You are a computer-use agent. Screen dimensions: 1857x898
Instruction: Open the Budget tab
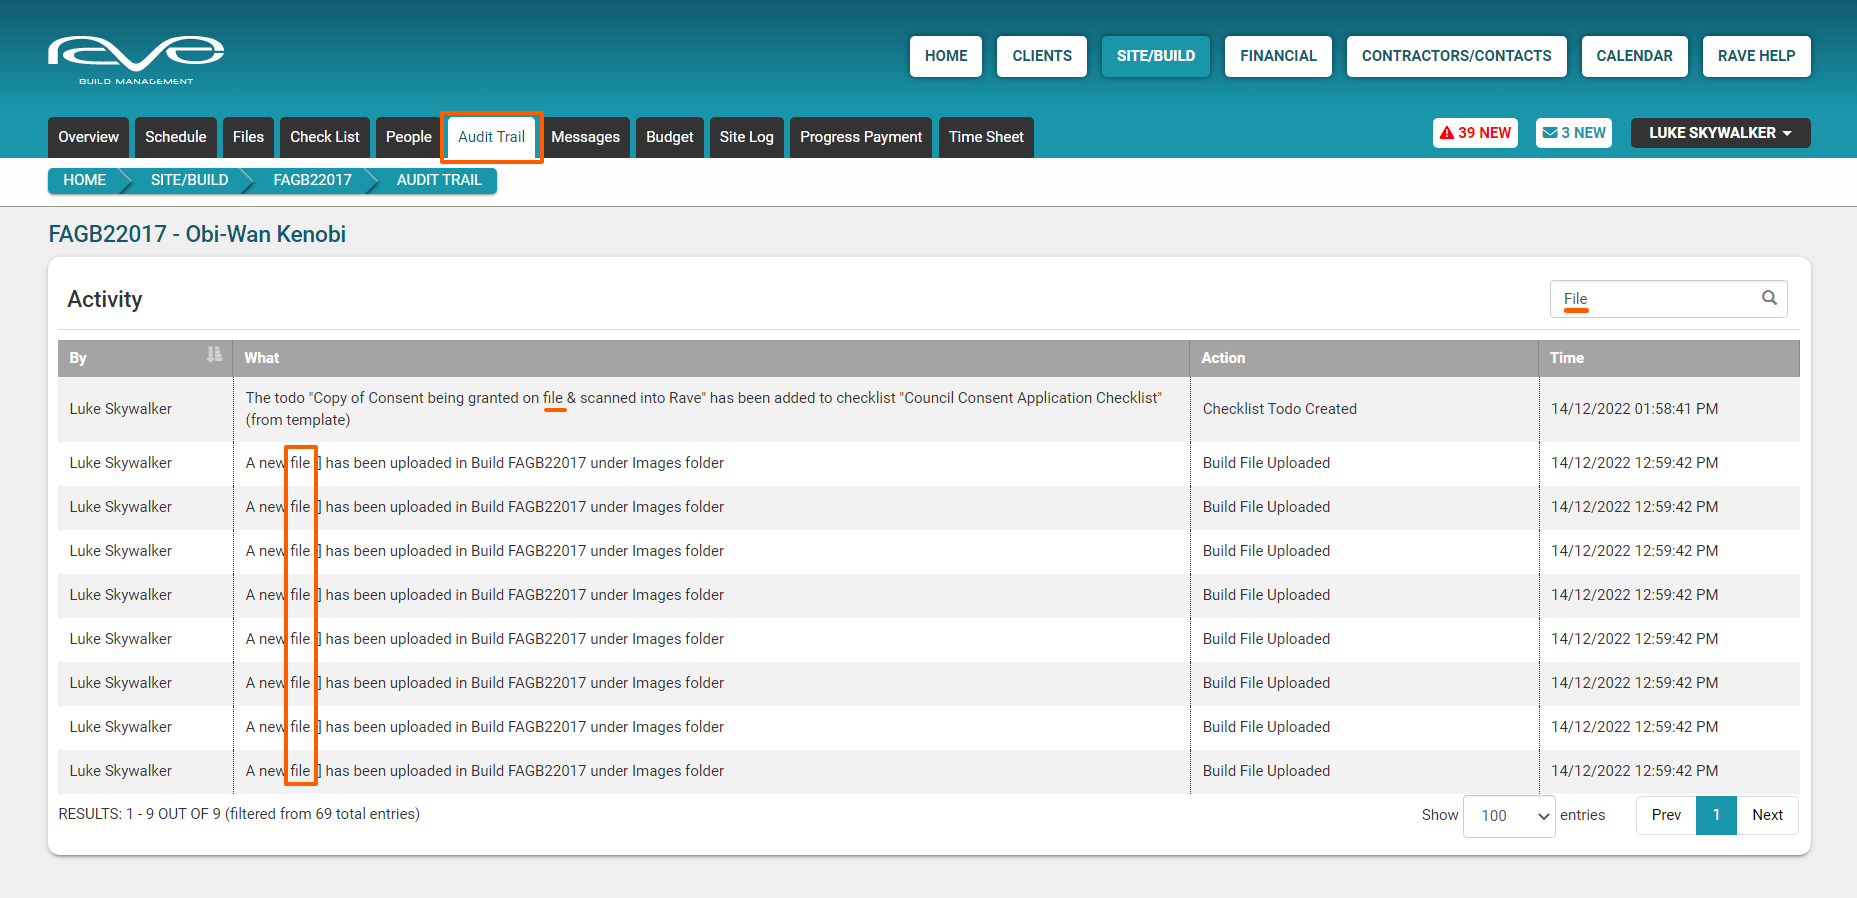(x=669, y=137)
